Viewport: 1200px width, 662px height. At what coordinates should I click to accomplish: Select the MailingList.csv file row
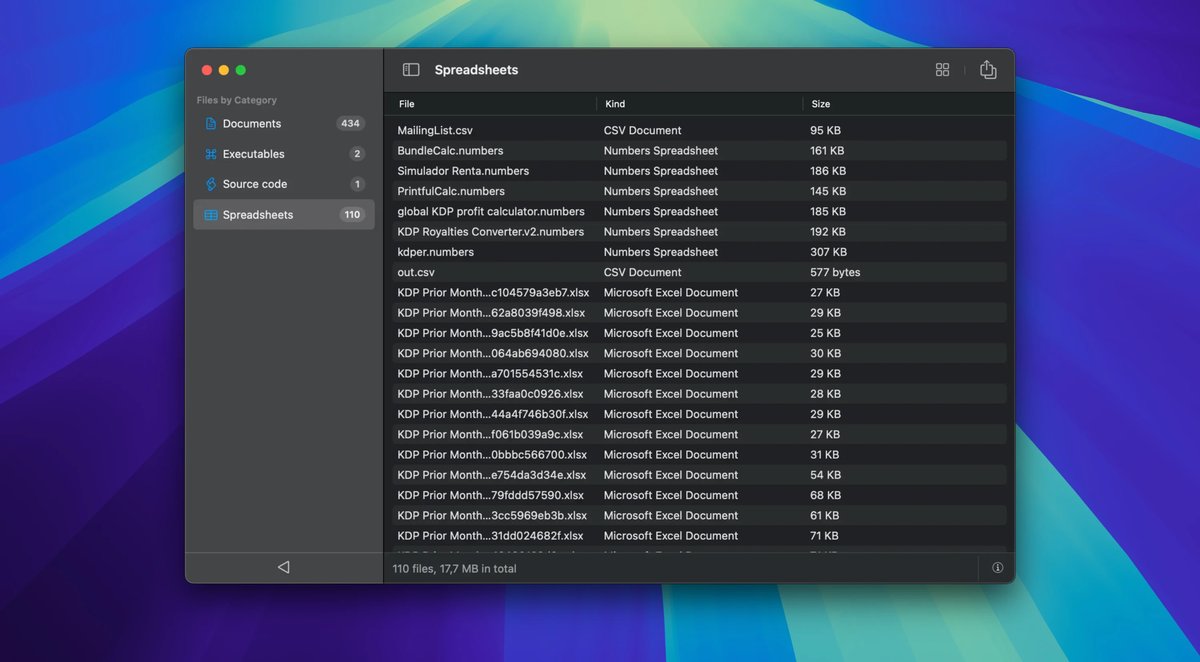click(435, 131)
